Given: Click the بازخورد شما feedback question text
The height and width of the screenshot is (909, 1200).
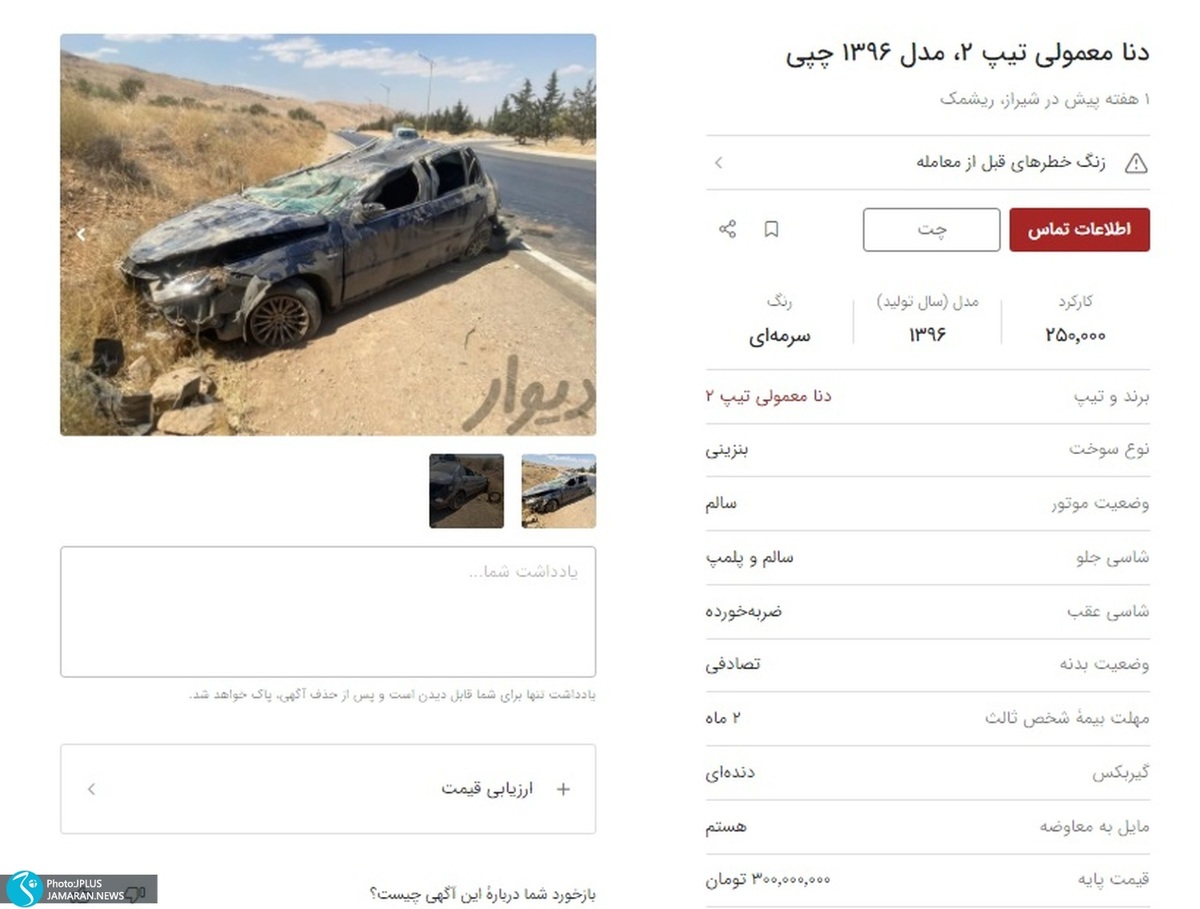Looking at the screenshot, I should click(482, 895).
